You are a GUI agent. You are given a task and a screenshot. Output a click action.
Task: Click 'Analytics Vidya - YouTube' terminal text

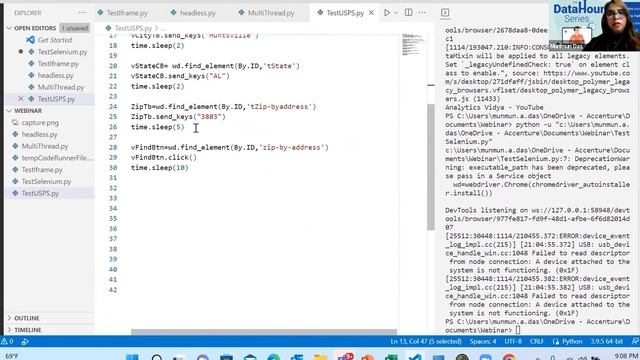[494, 107]
